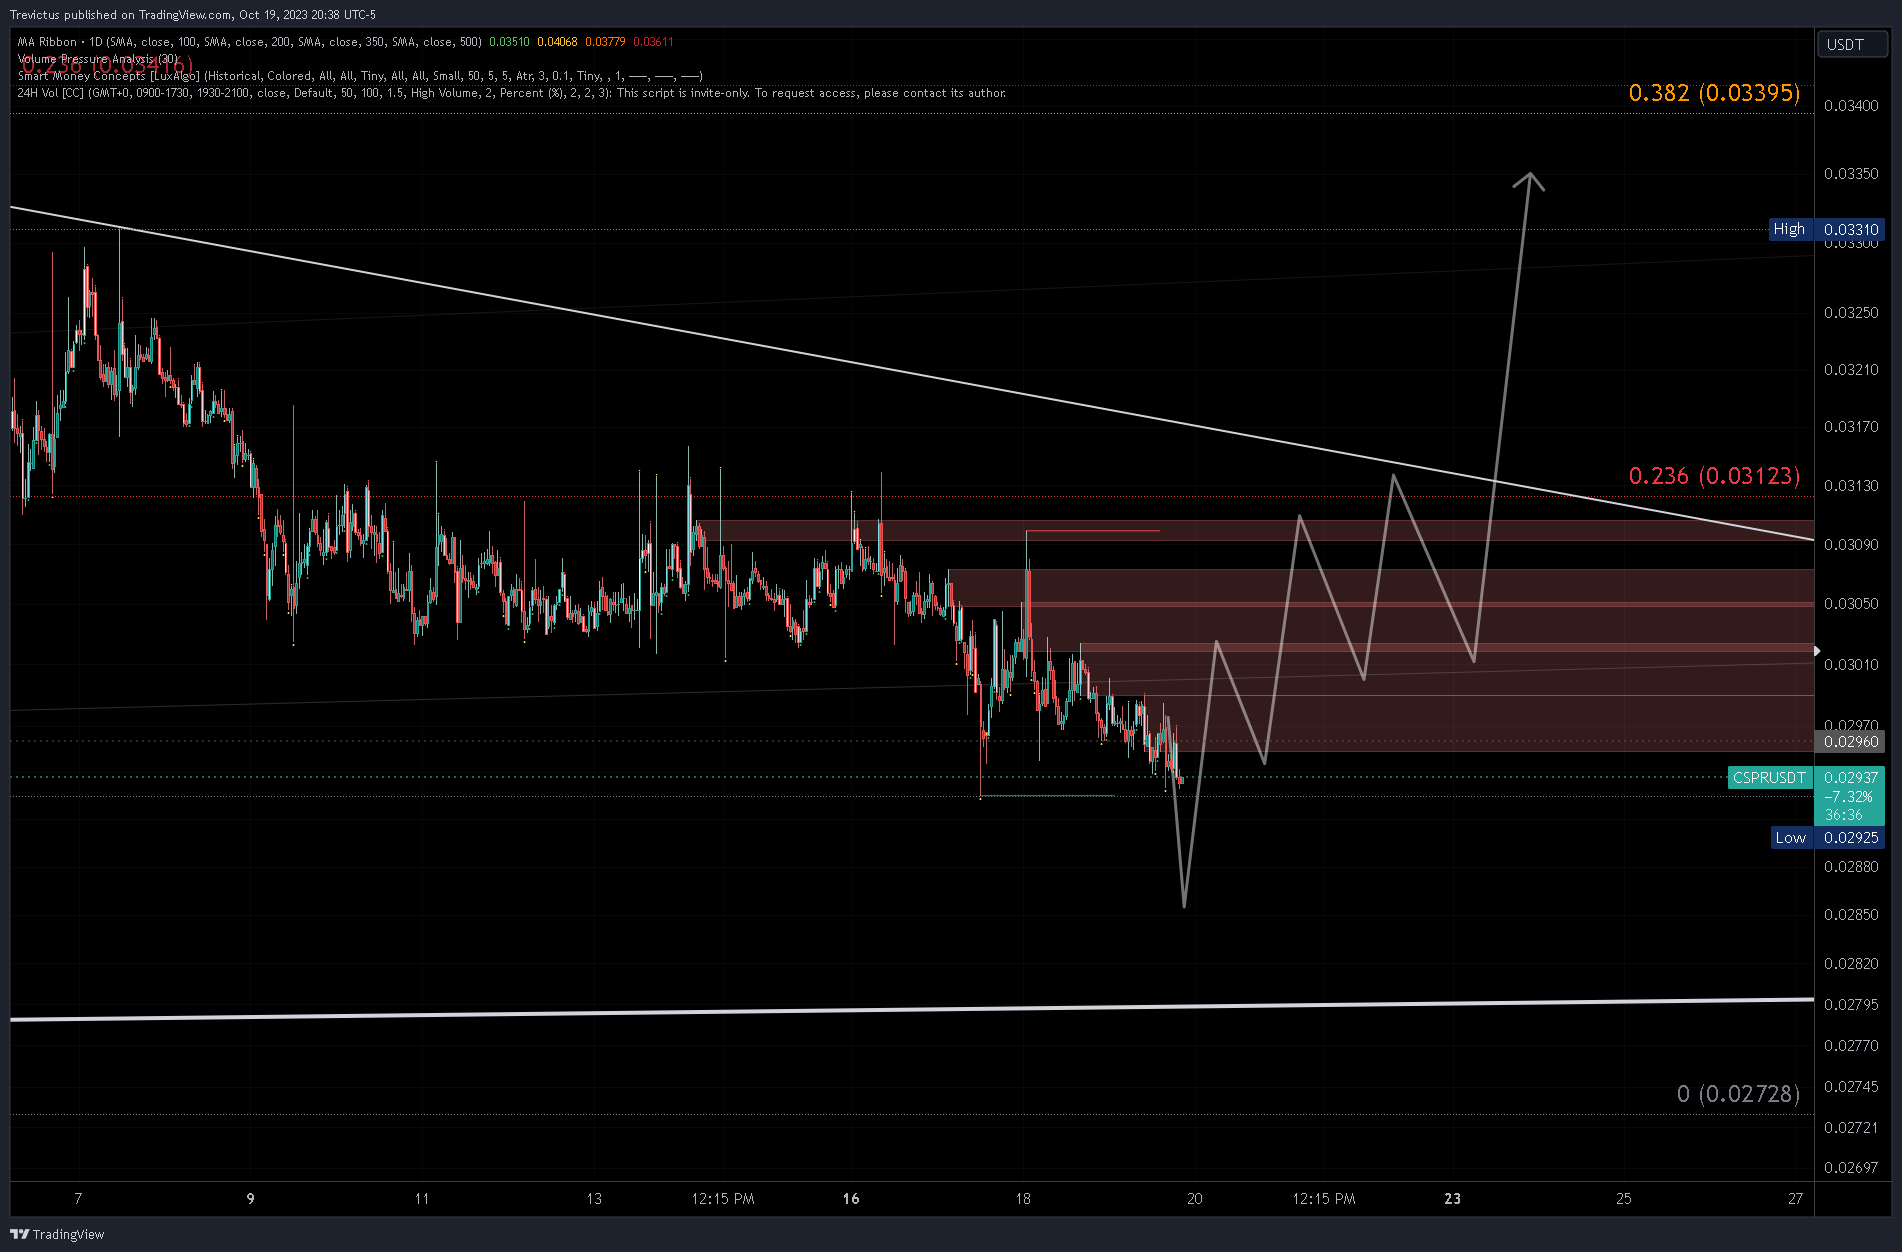Image resolution: width=1902 pixels, height=1252 pixels.
Task: Click the 0.02820 price axis value
Action: pyautogui.click(x=1851, y=964)
